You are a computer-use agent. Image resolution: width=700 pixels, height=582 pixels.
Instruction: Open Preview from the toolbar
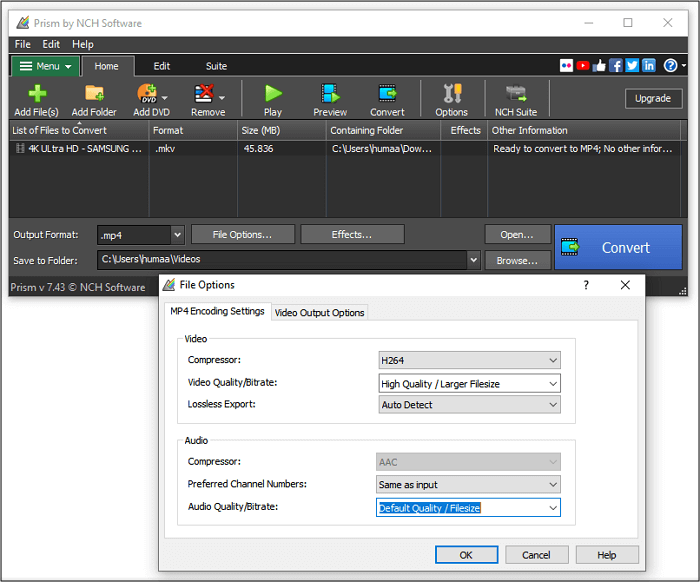(330, 98)
